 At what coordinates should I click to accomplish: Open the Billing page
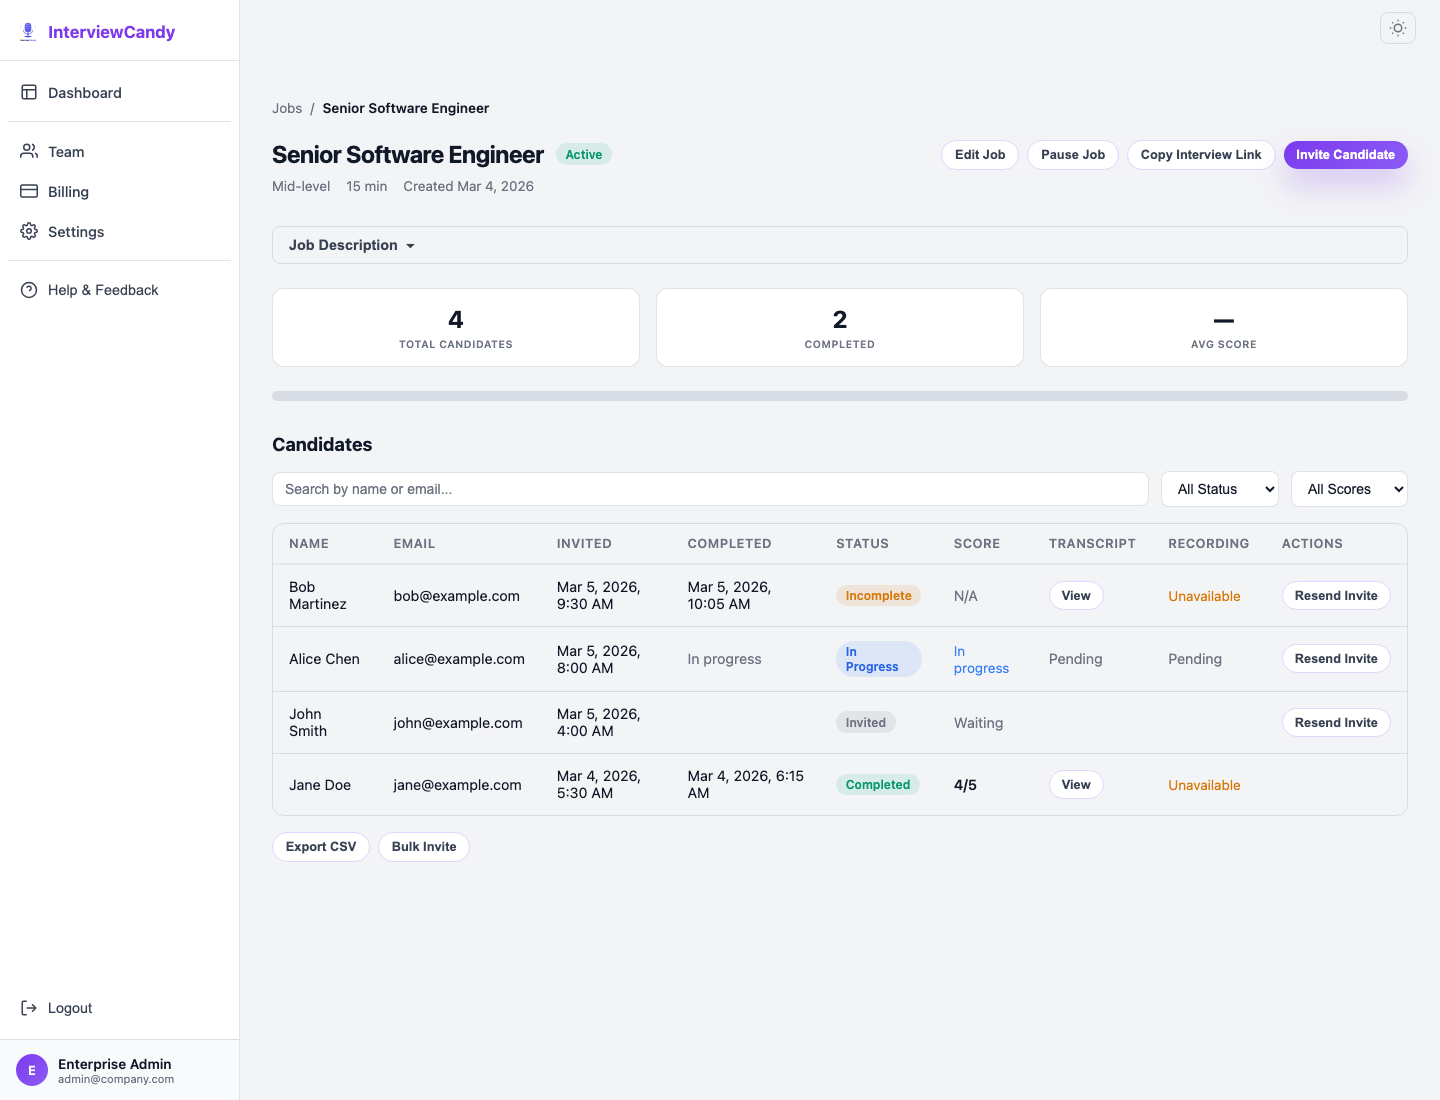pyautogui.click(x=120, y=191)
